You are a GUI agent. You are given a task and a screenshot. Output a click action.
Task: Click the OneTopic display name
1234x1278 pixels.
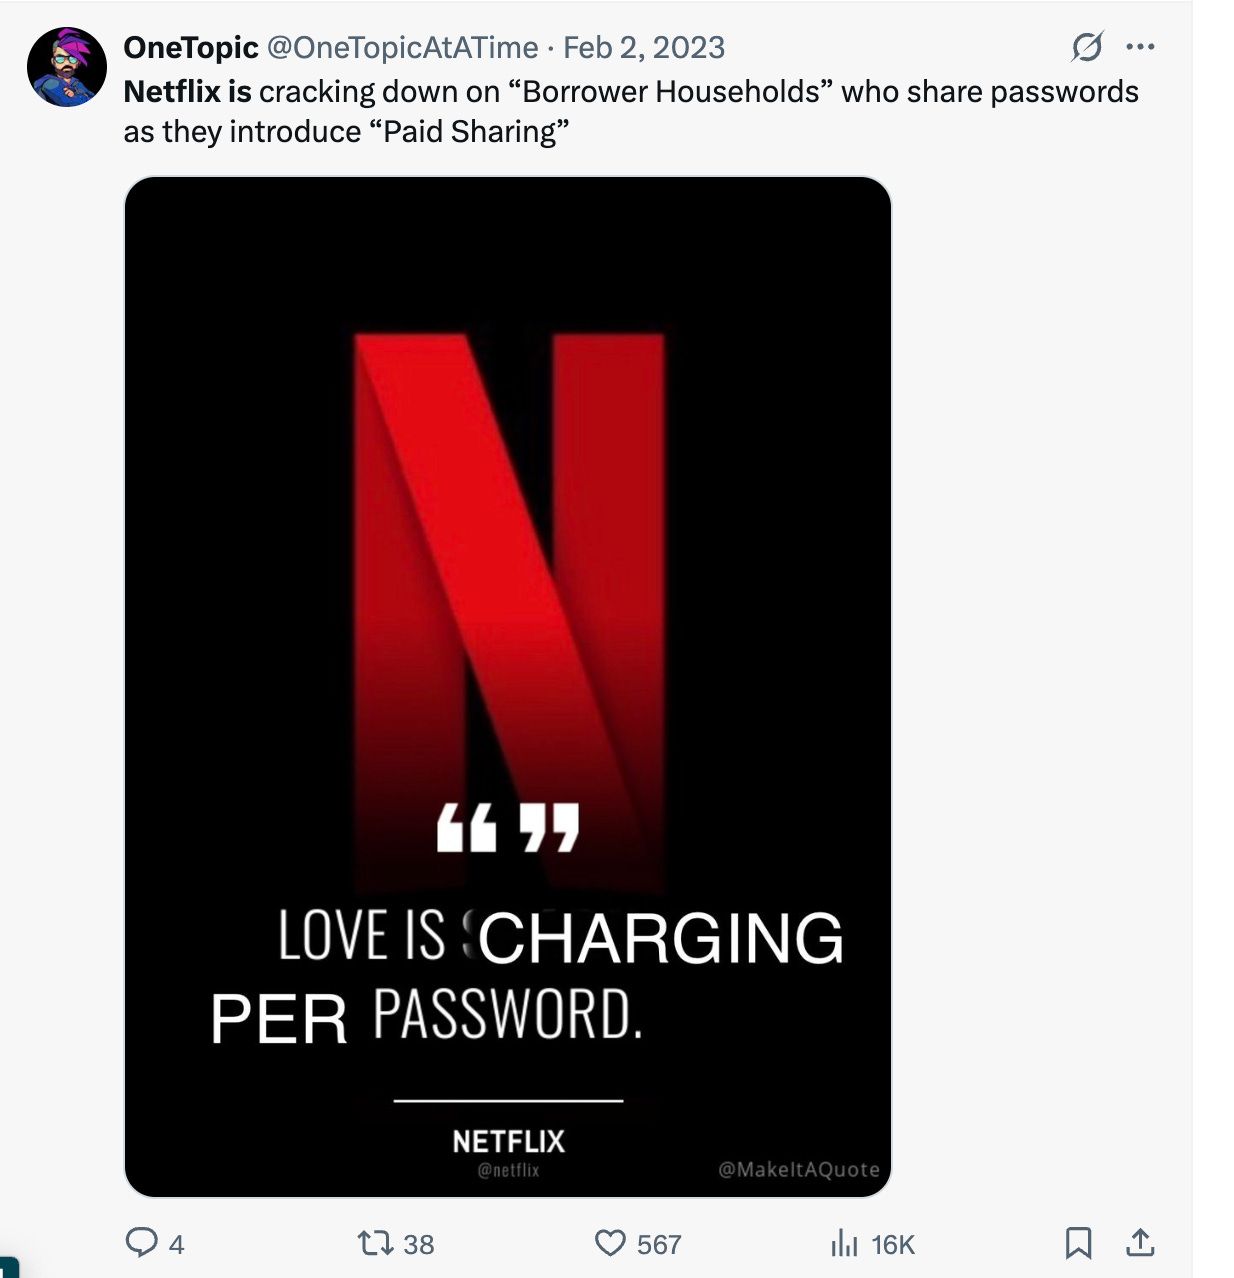(191, 47)
